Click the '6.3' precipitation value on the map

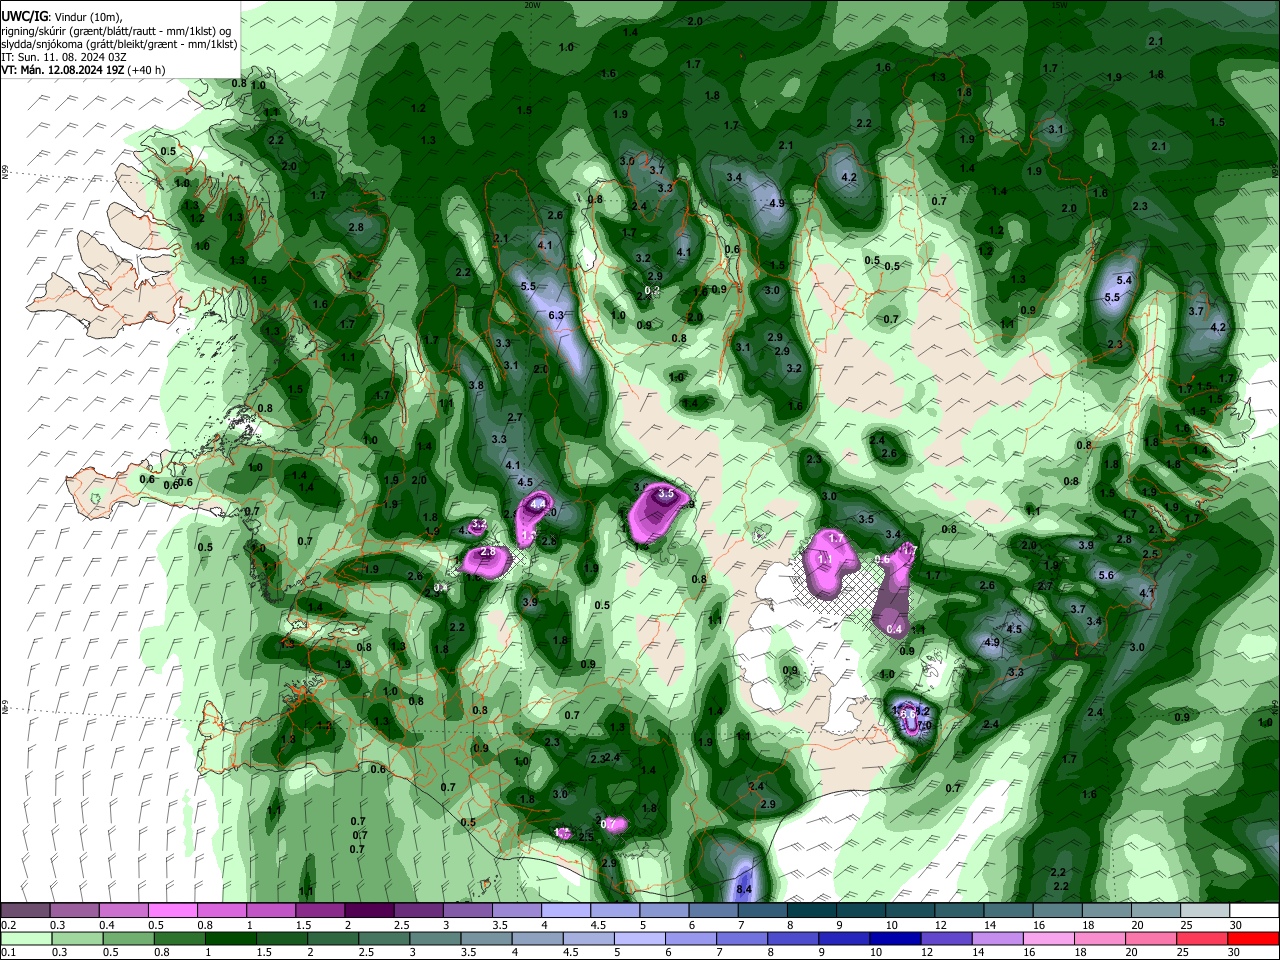tap(557, 315)
